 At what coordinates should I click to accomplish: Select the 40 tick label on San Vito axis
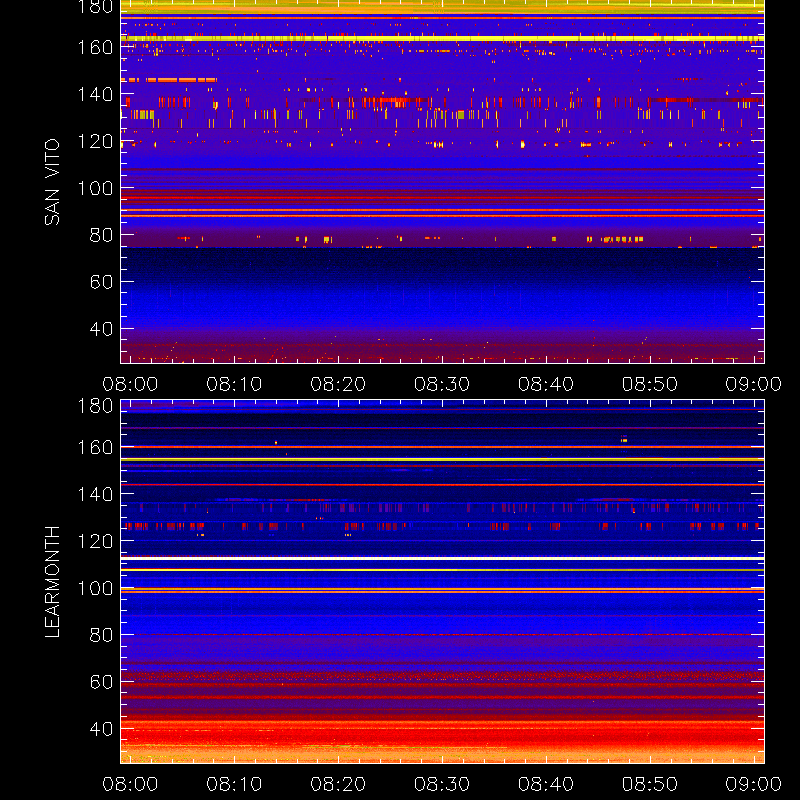coord(101,329)
